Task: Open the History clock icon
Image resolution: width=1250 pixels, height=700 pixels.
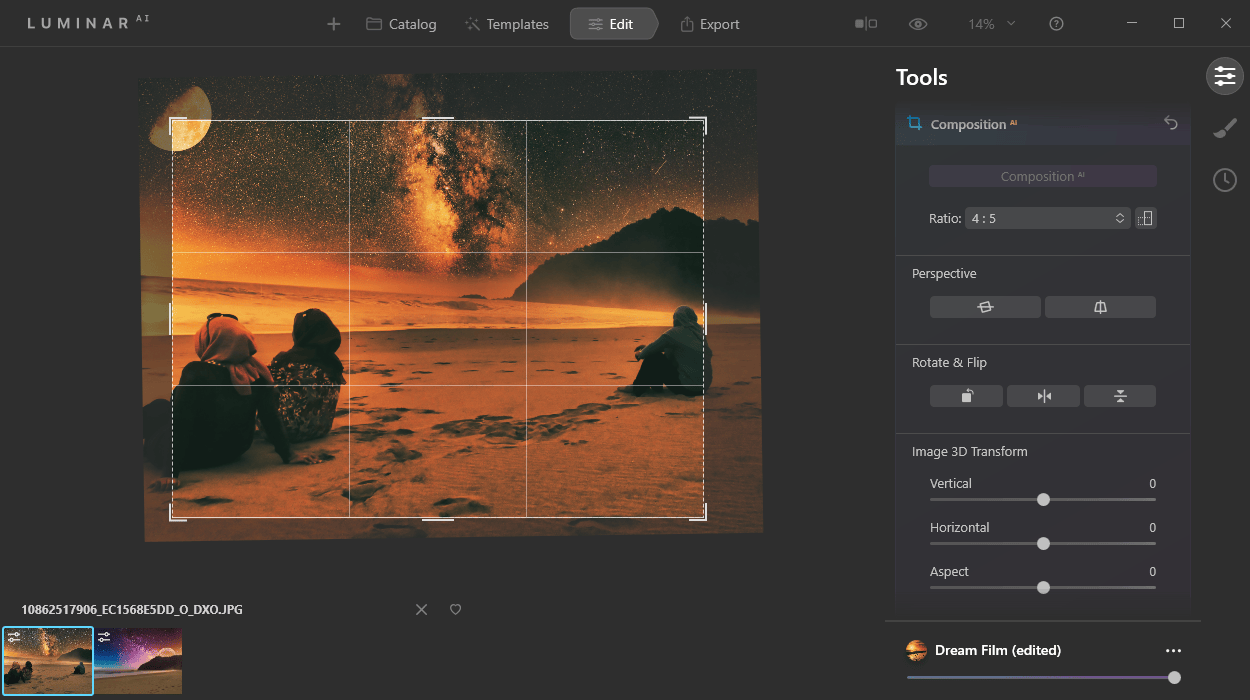Action: pos(1225,180)
